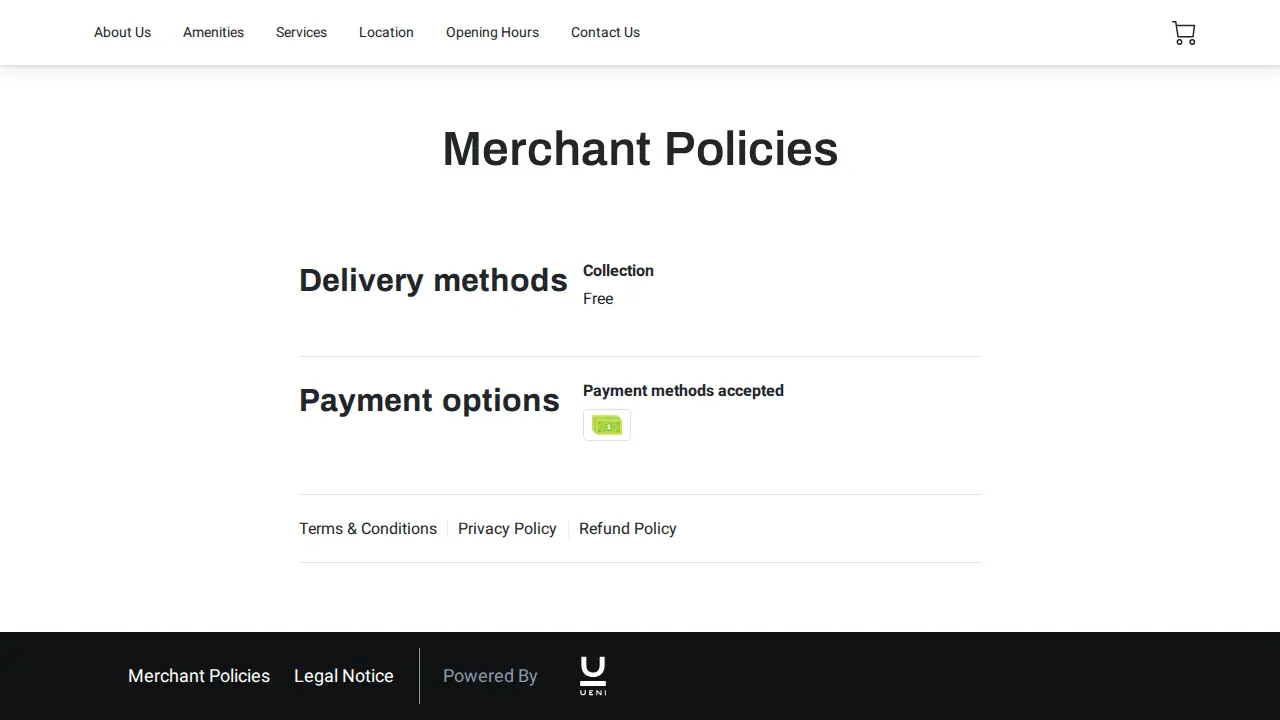This screenshot has width=1280, height=720.
Task: Jump to the Location section
Action: pos(386,32)
